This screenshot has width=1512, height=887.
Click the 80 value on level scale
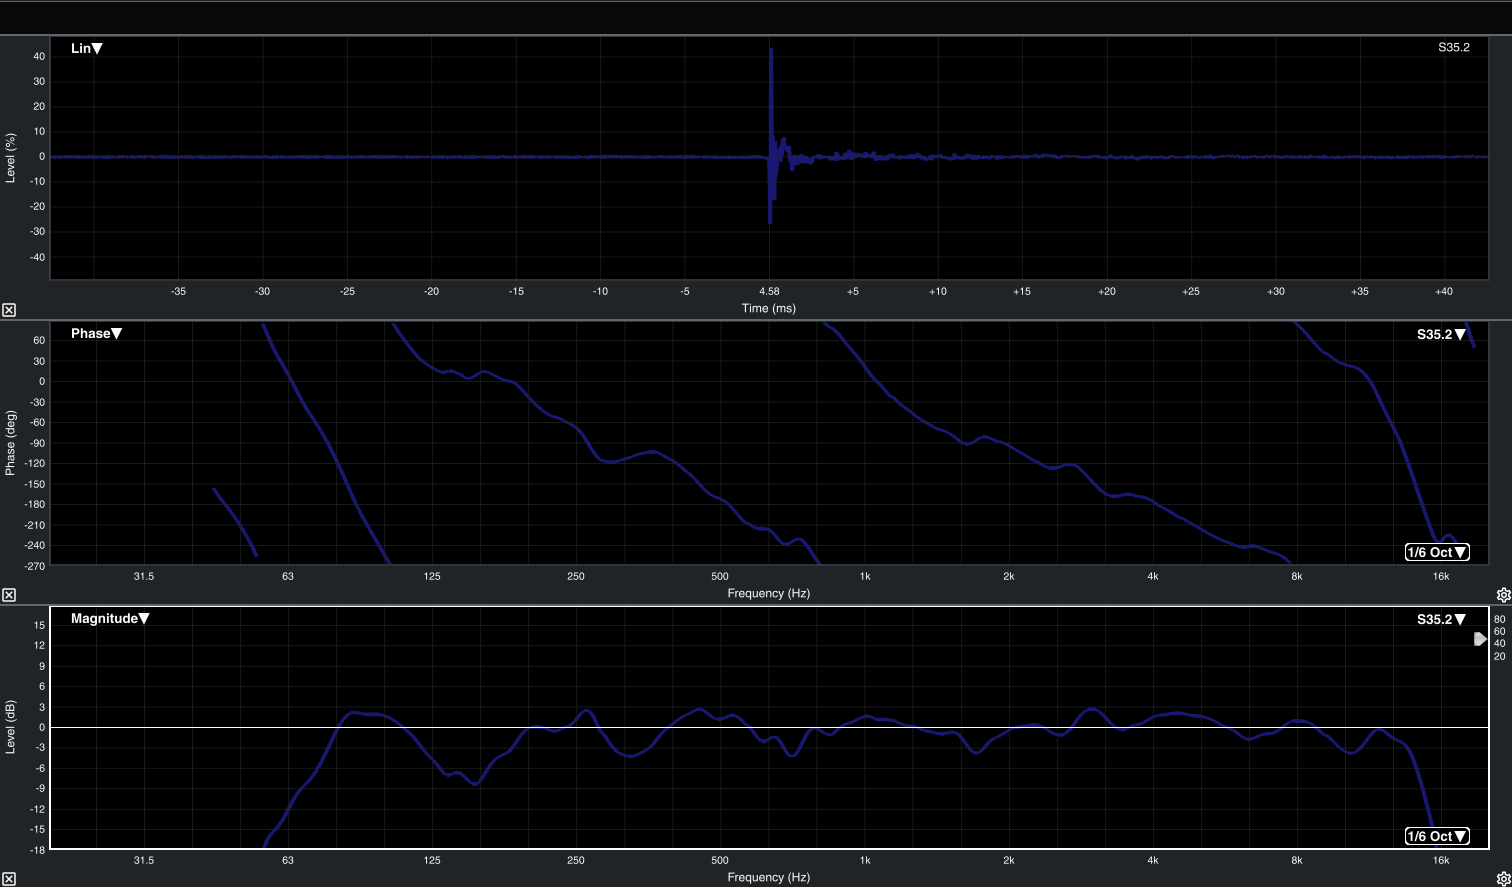(x=1499, y=620)
